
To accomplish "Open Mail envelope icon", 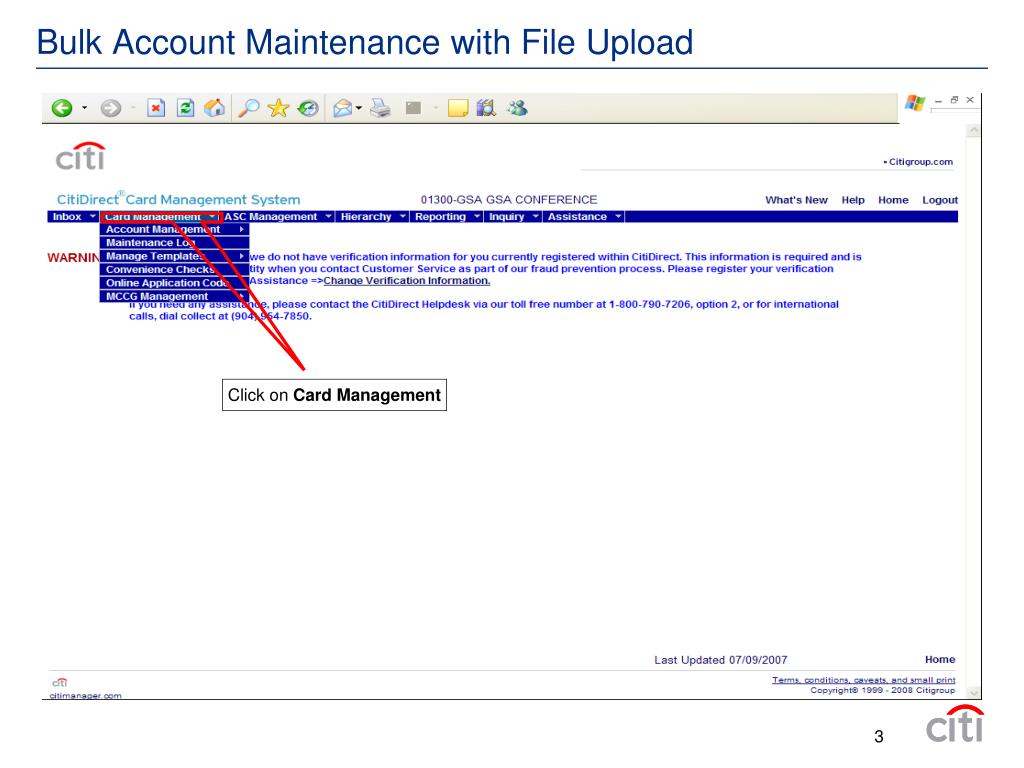I will click(343, 108).
